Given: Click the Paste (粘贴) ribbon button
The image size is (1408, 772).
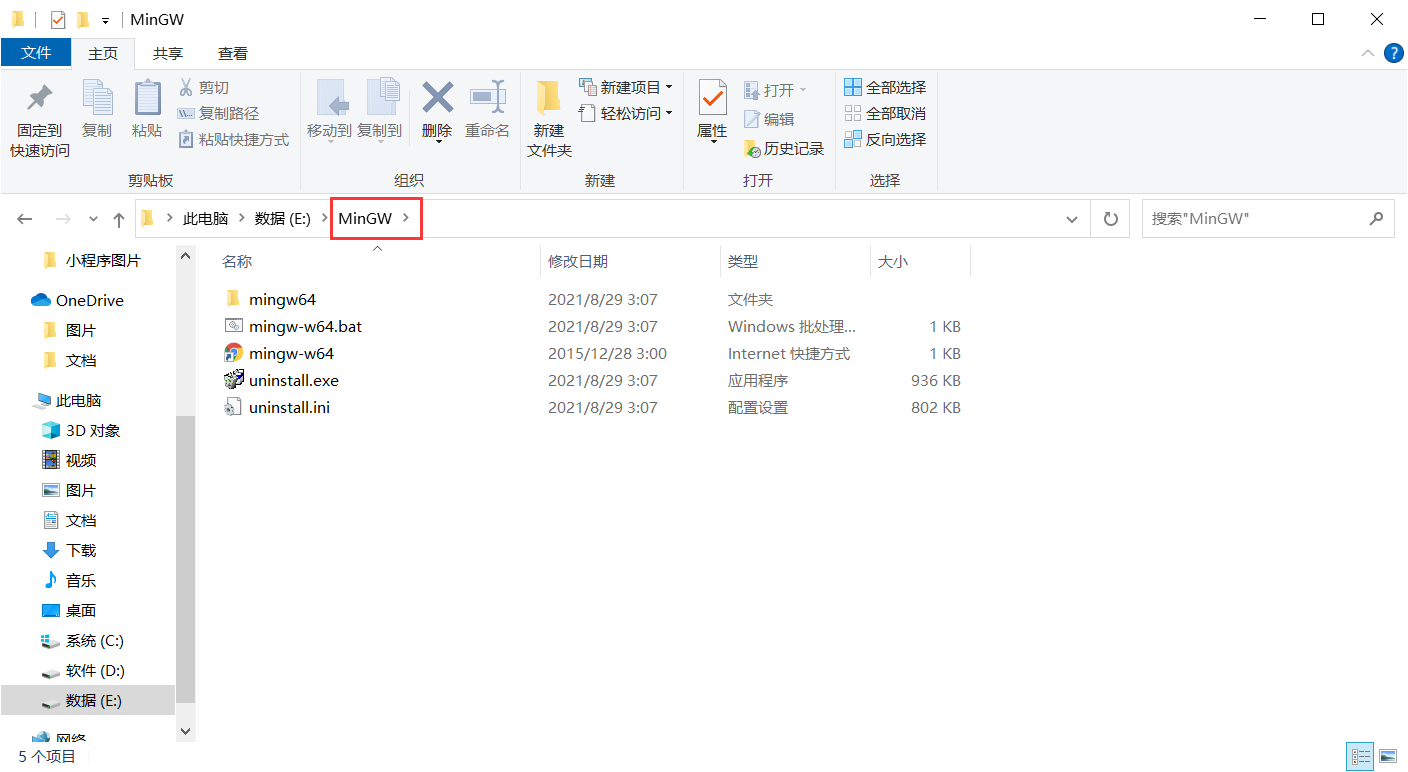Looking at the screenshot, I should pyautogui.click(x=147, y=110).
